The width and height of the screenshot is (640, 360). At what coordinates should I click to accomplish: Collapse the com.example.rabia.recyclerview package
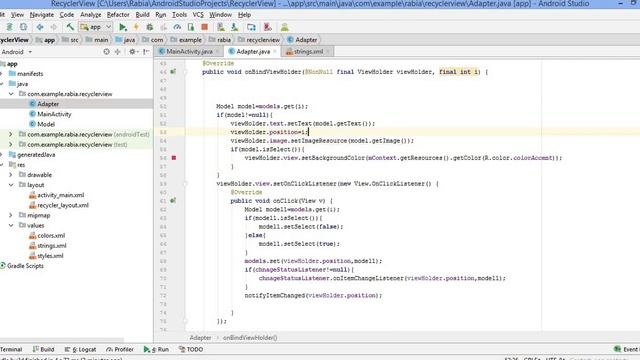pos(11,94)
